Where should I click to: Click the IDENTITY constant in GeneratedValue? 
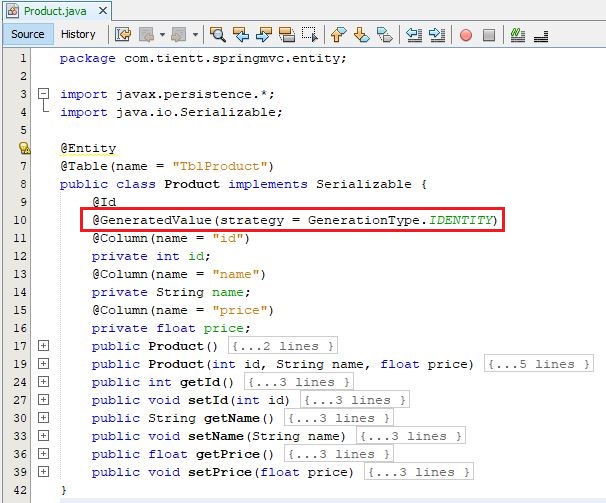click(461, 220)
